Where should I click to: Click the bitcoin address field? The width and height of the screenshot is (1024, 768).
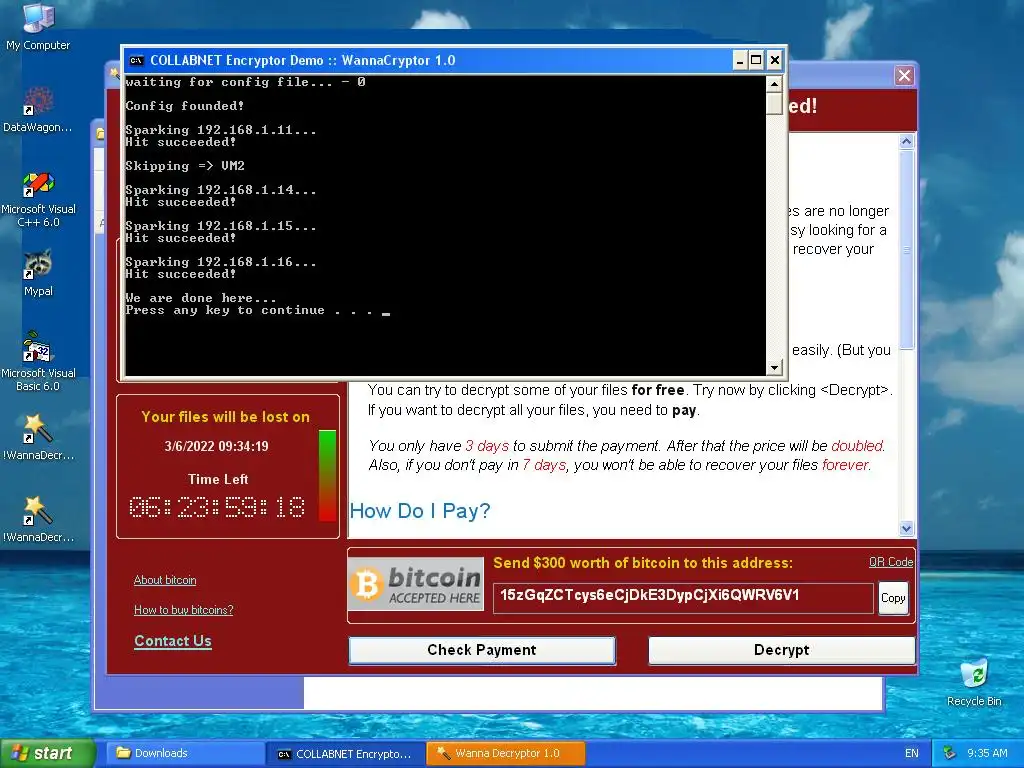coord(682,598)
